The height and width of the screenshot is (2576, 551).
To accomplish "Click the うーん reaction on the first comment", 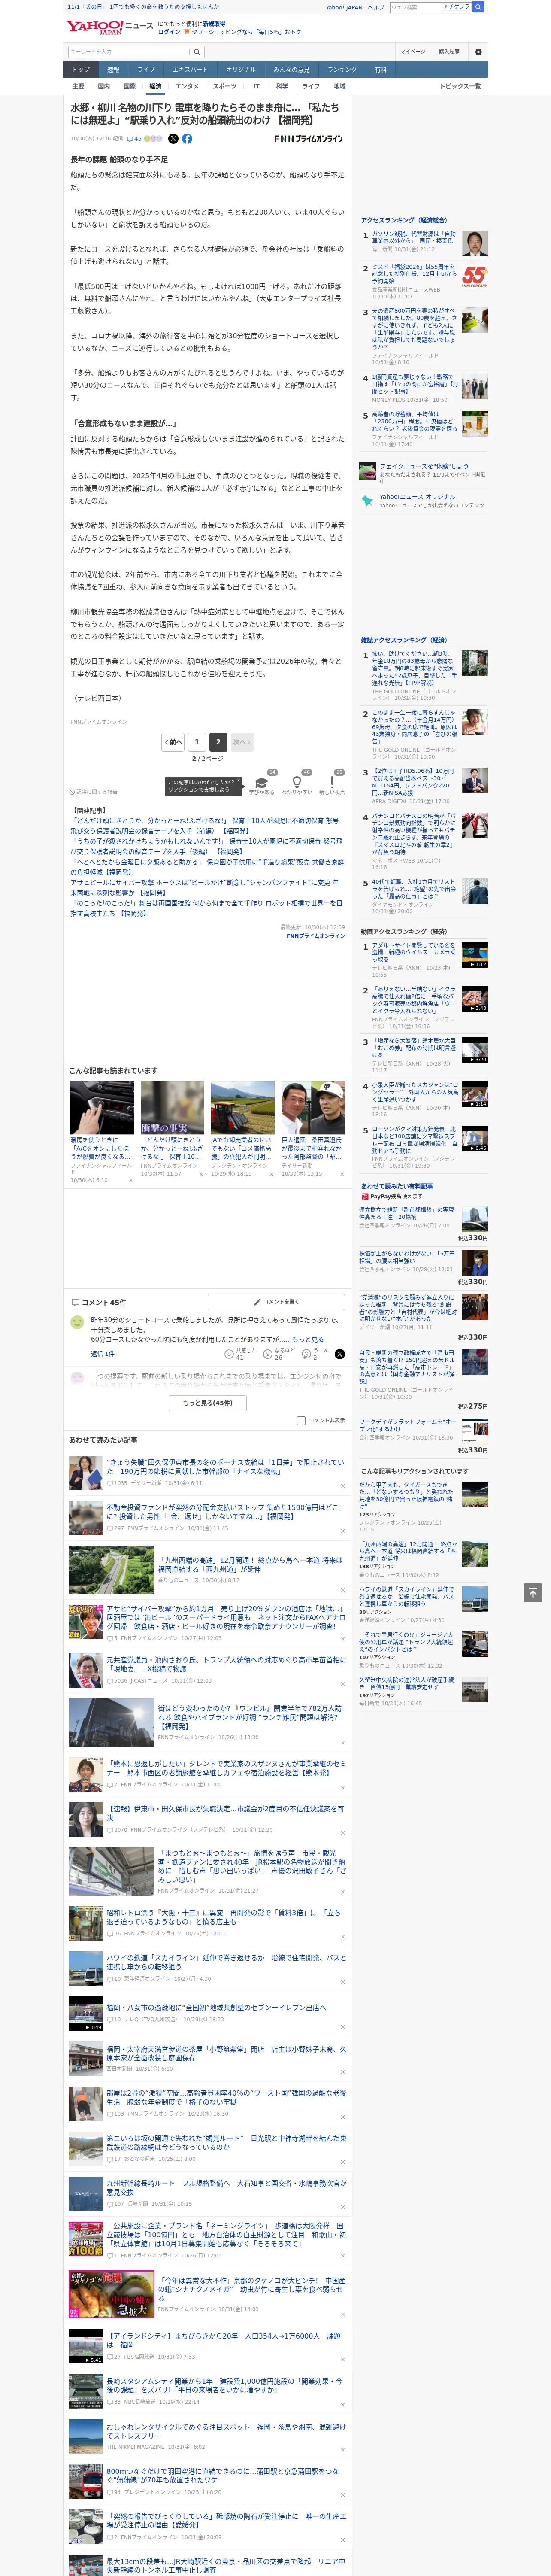I will point(316,1354).
